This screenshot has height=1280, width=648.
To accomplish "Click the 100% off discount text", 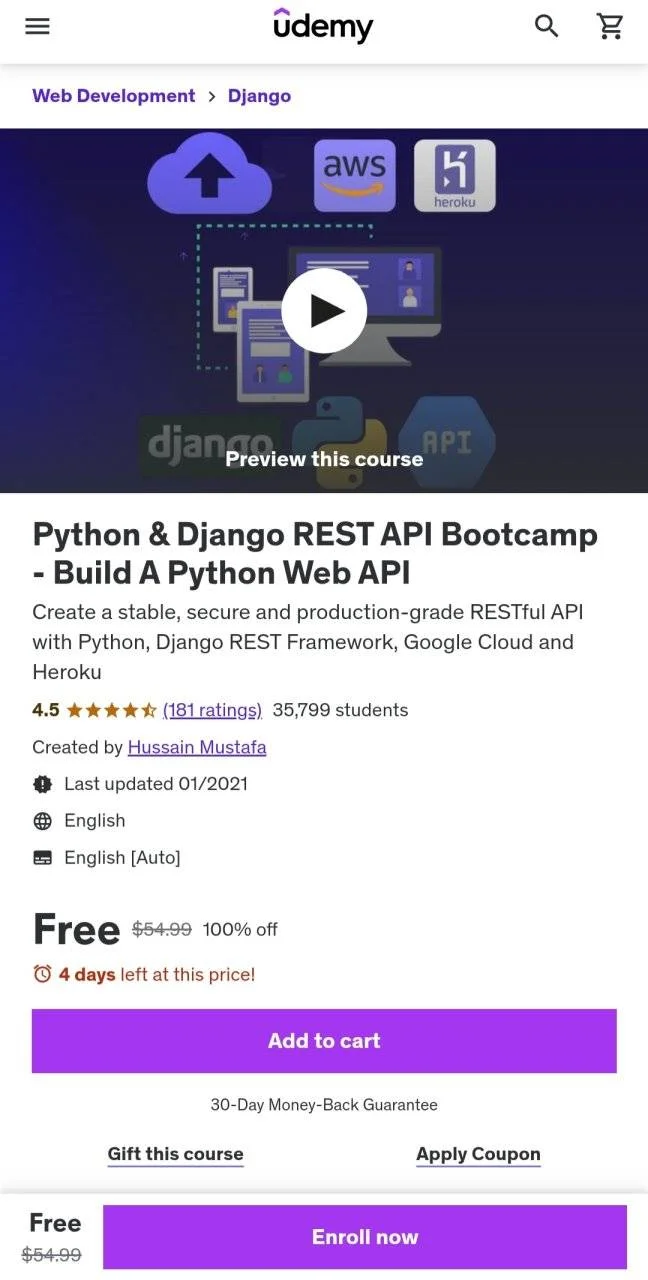I will 240,929.
